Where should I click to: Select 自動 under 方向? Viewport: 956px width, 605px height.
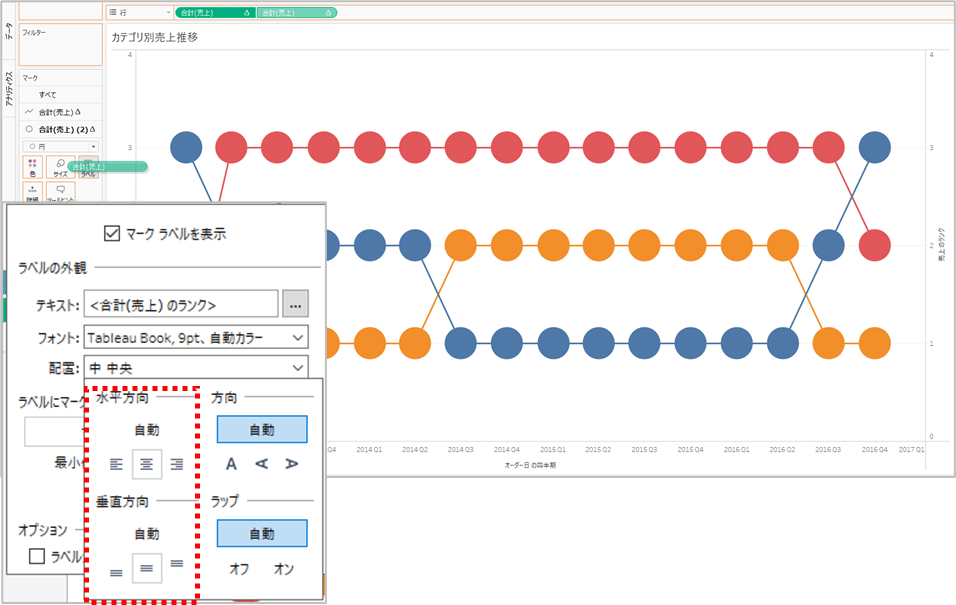point(262,430)
